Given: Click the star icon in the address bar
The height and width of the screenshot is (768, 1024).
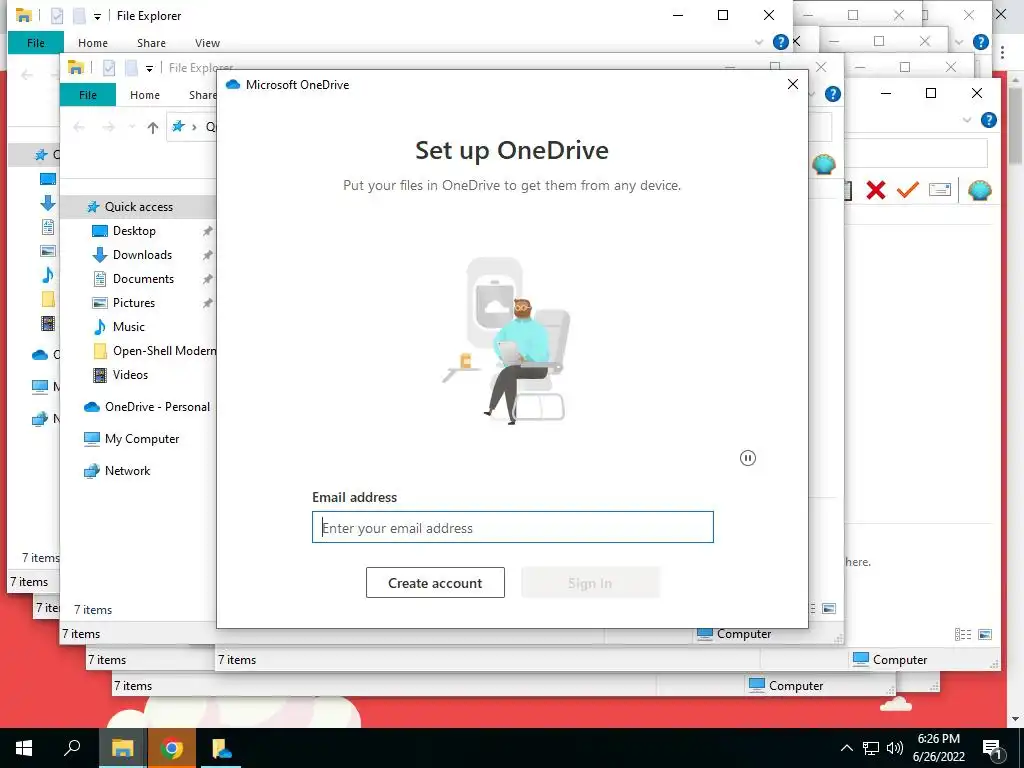Looking at the screenshot, I should (178, 127).
